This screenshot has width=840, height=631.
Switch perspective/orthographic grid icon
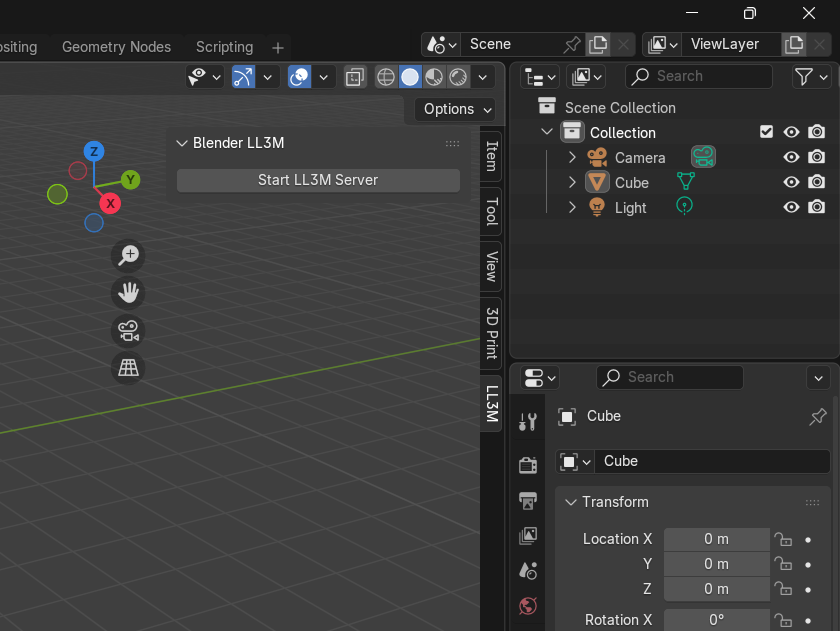[x=128, y=368]
